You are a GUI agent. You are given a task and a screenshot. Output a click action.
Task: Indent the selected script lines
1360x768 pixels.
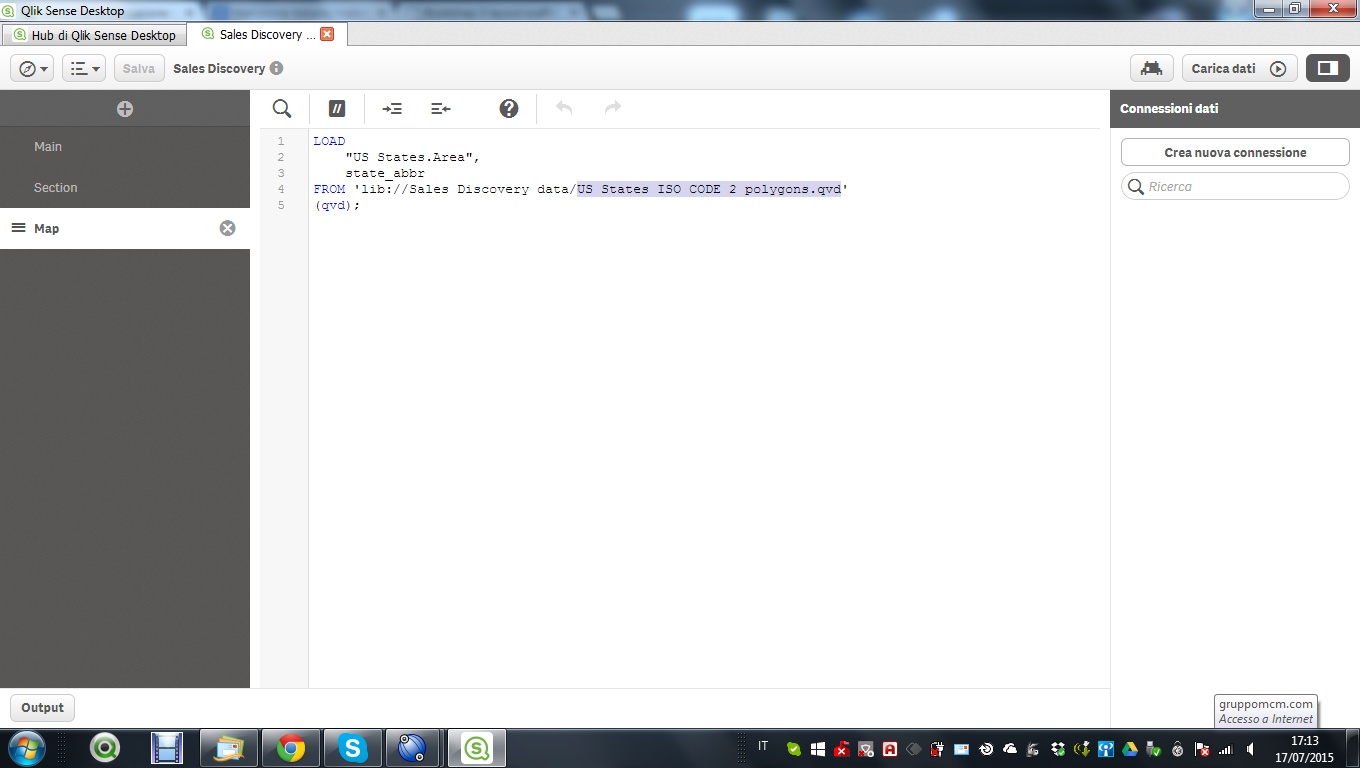(x=392, y=108)
